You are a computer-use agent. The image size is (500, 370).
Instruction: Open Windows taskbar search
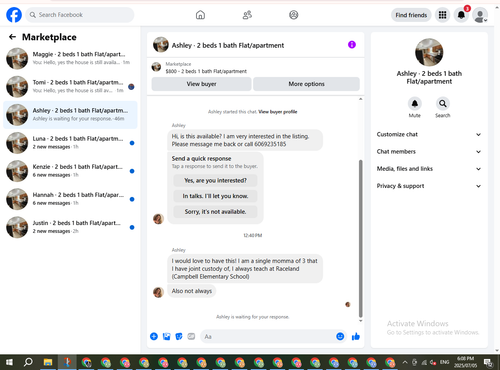coord(28,362)
